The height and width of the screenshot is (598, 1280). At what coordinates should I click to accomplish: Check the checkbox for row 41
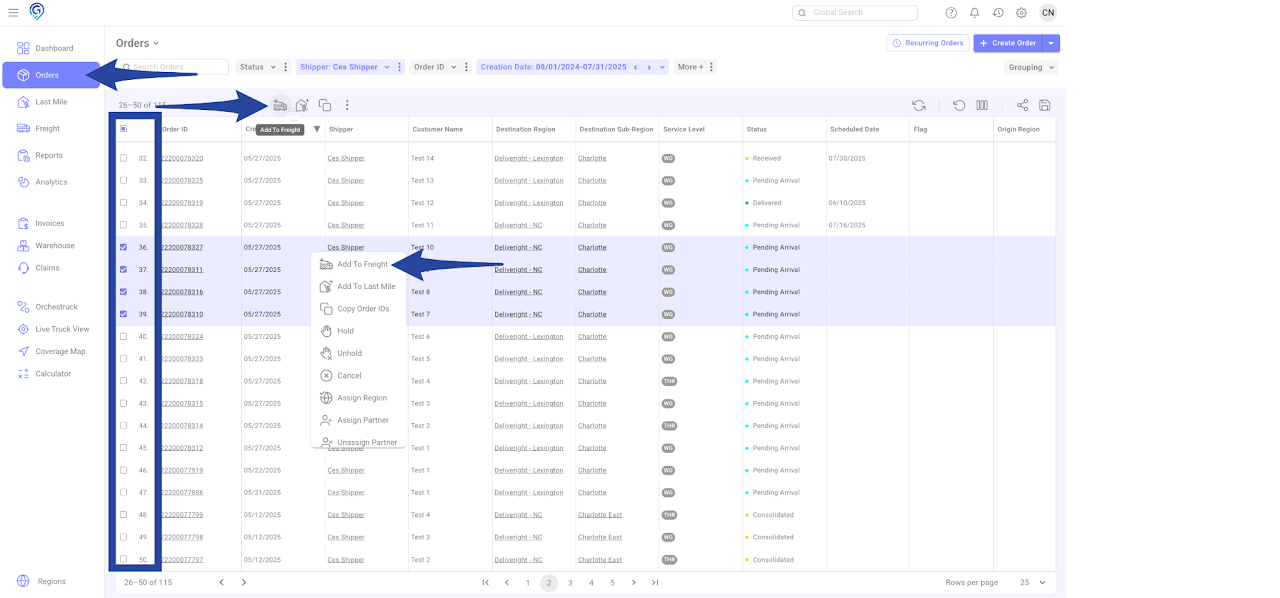(123, 359)
